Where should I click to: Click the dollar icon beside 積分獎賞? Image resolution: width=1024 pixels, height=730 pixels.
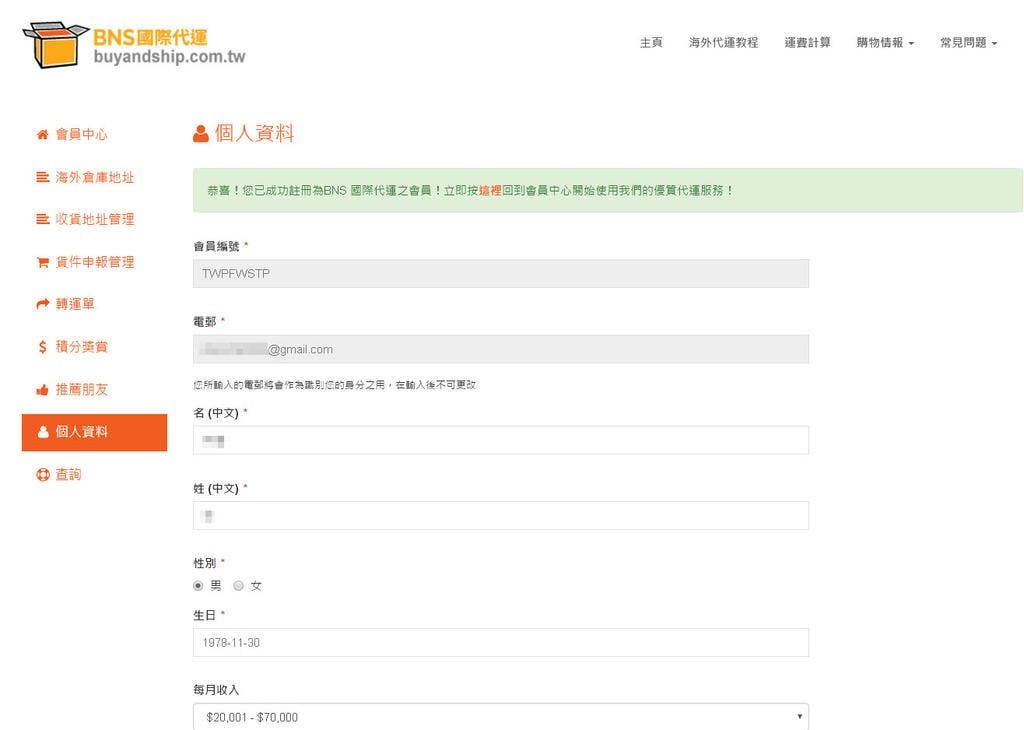(42, 347)
